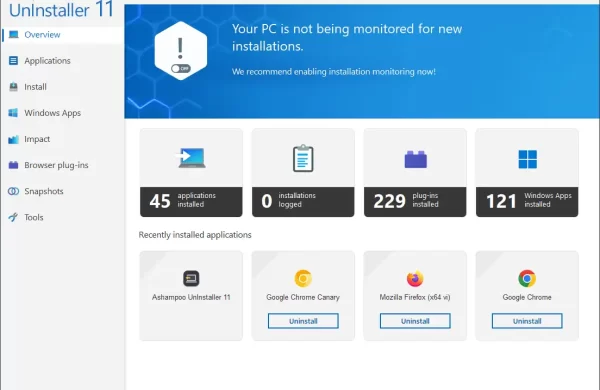600x390 pixels.
Task: Click the Snapshots rings icon in sidebar
Action: click(13, 191)
